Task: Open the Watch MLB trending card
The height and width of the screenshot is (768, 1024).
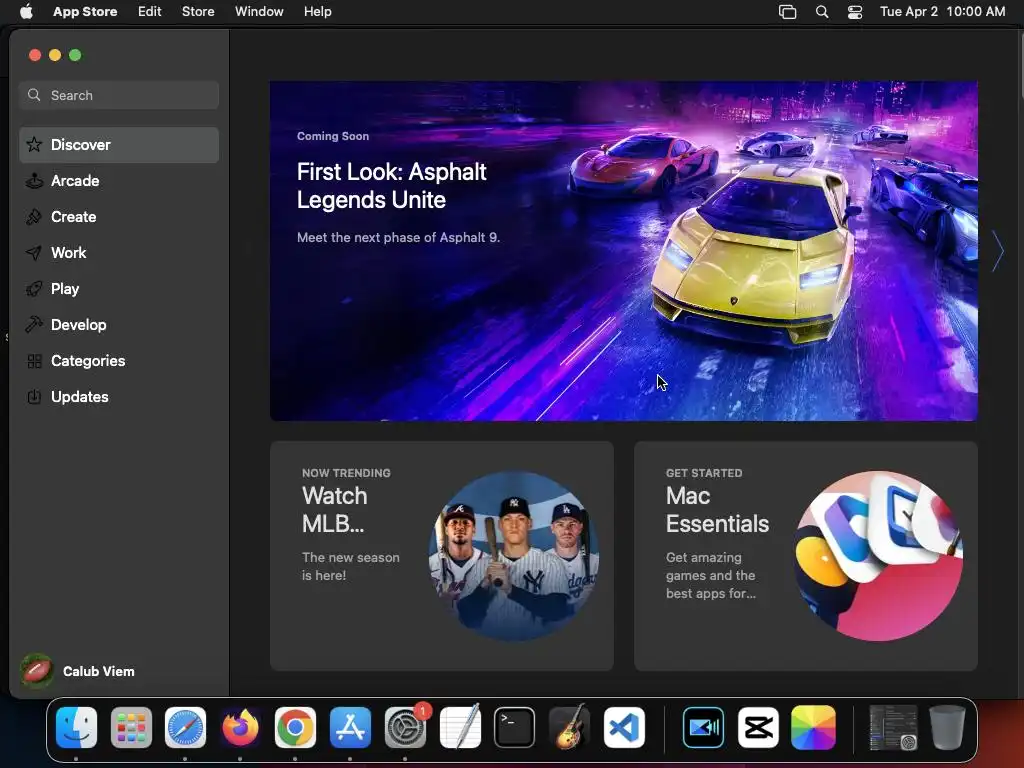Action: click(x=441, y=556)
